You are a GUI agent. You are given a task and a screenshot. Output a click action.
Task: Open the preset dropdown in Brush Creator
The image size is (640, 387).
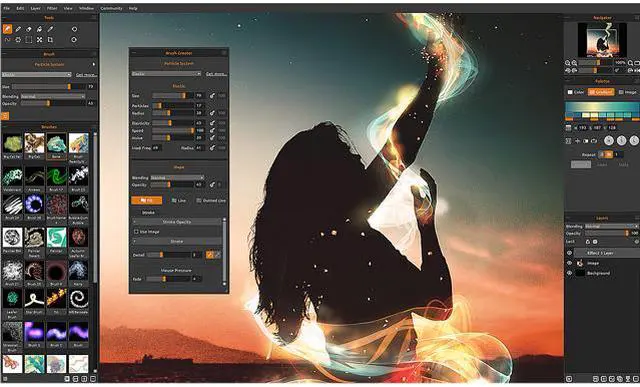point(166,74)
